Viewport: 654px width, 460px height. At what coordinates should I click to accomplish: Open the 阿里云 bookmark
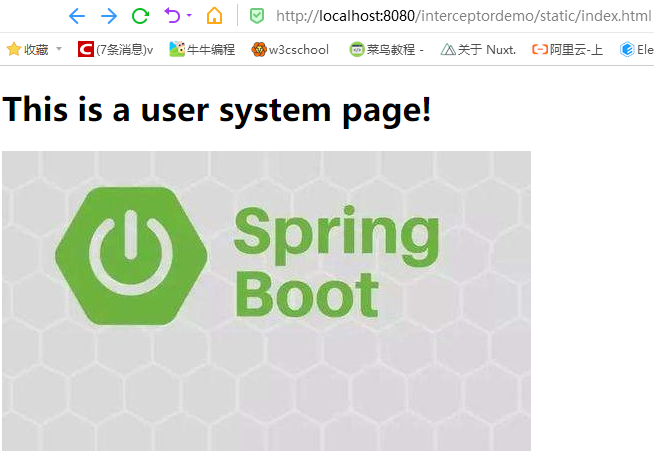click(567, 49)
